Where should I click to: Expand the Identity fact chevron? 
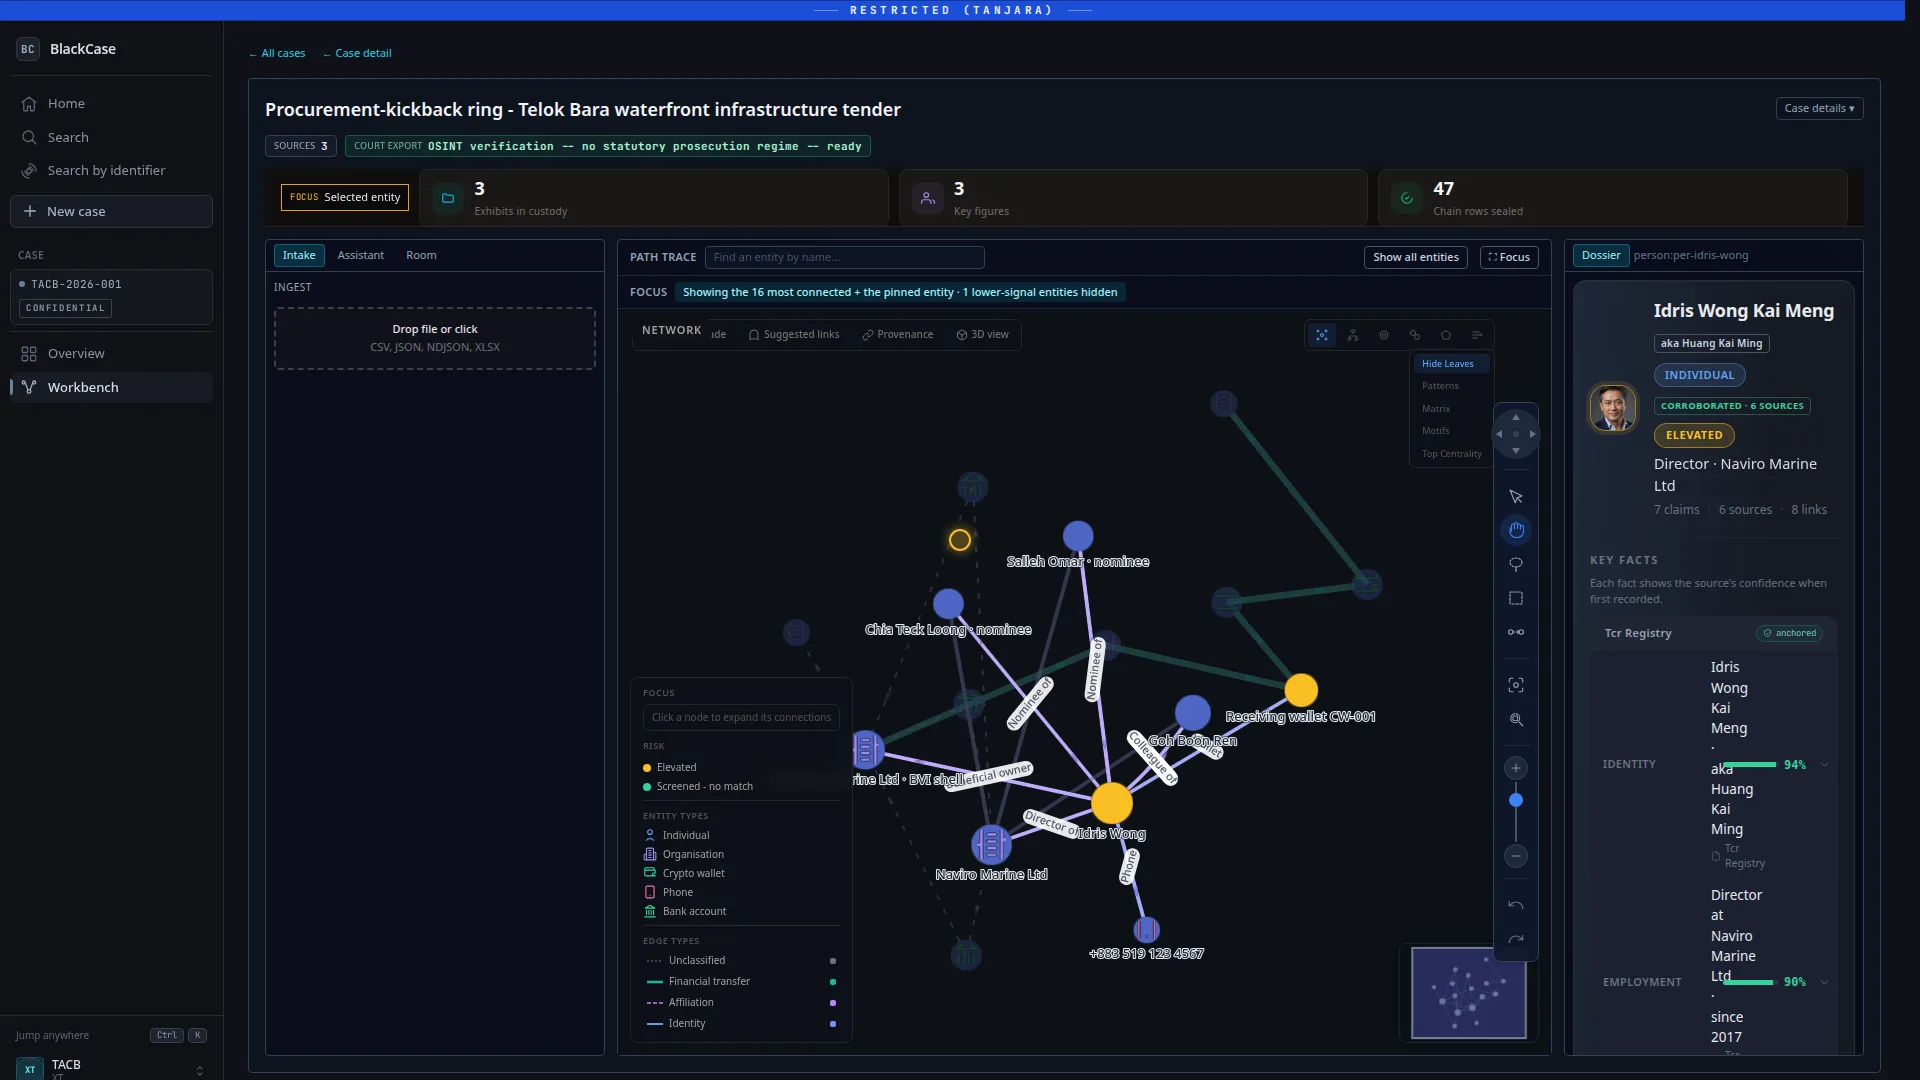[x=1824, y=765]
